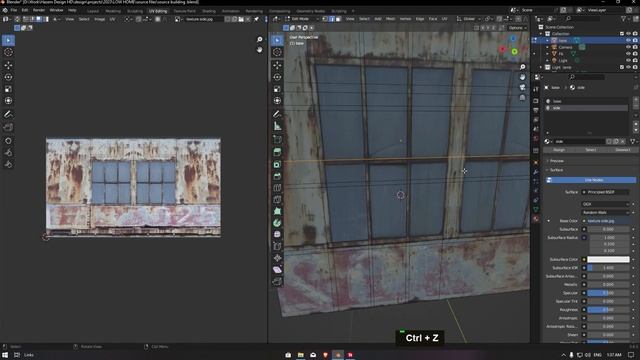Image resolution: width=640 pixels, height=360 pixels.
Task: Open the Image menu in UV editor
Action: 100,19
